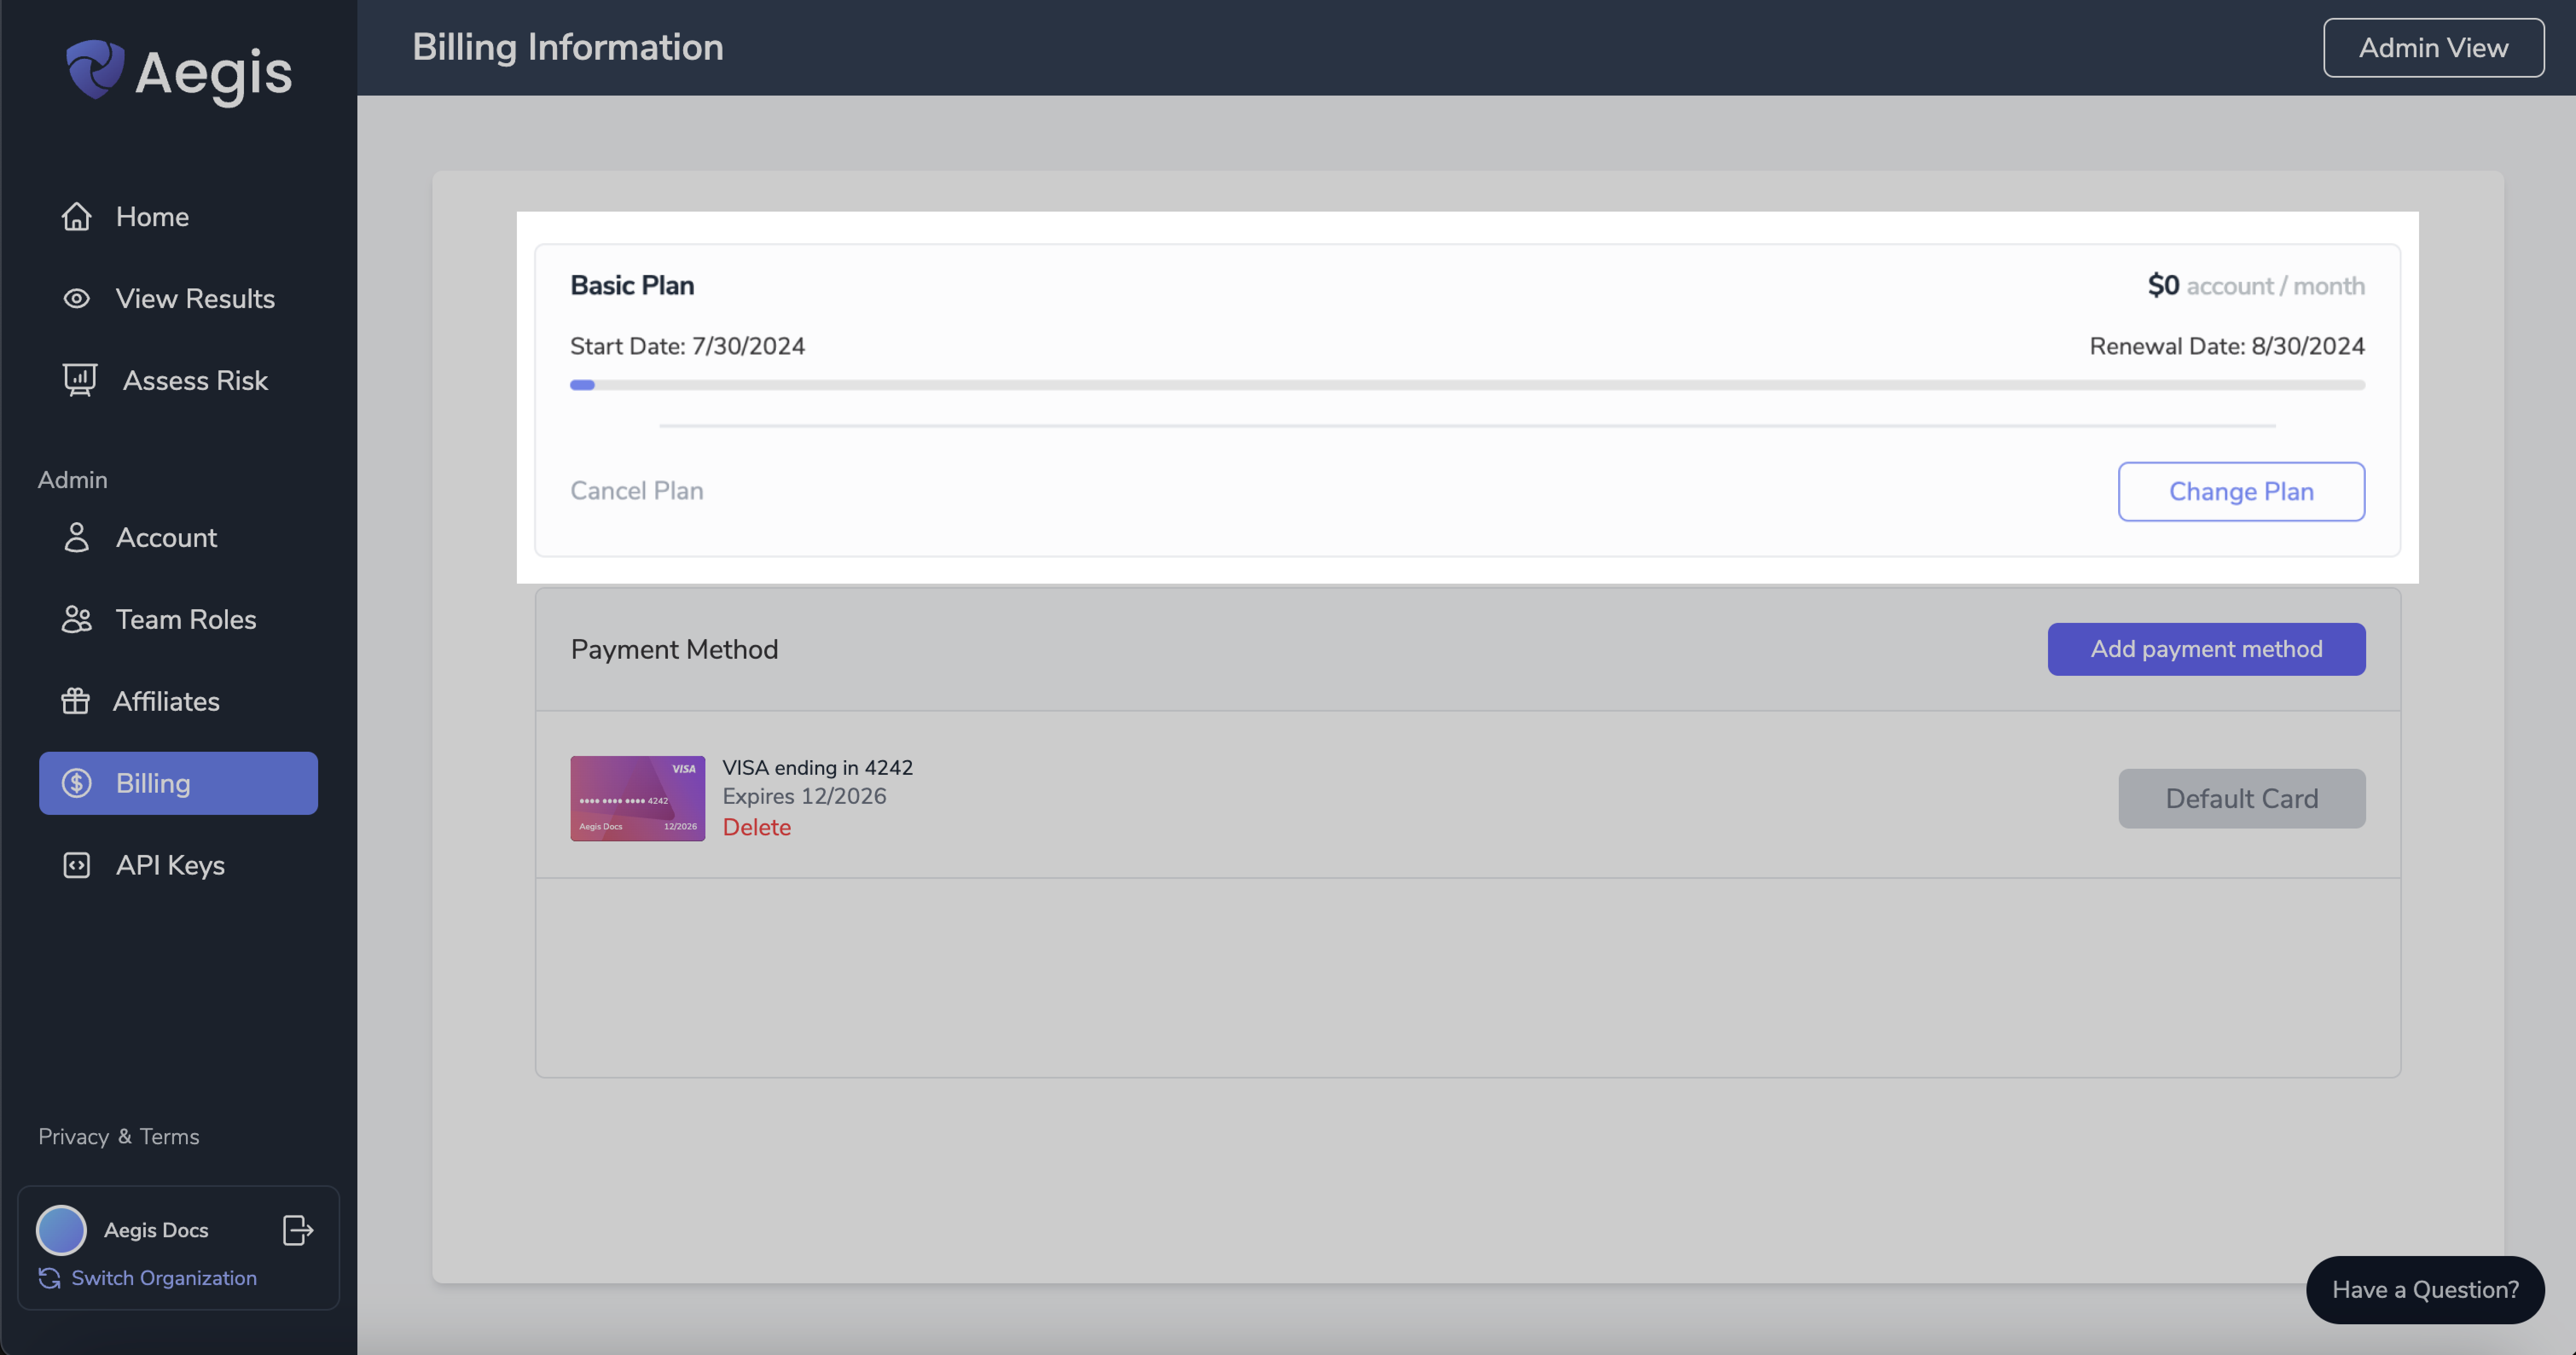The height and width of the screenshot is (1355, 2576).
Task: Click the Aegis Docs organization name
Action: 156,1230
